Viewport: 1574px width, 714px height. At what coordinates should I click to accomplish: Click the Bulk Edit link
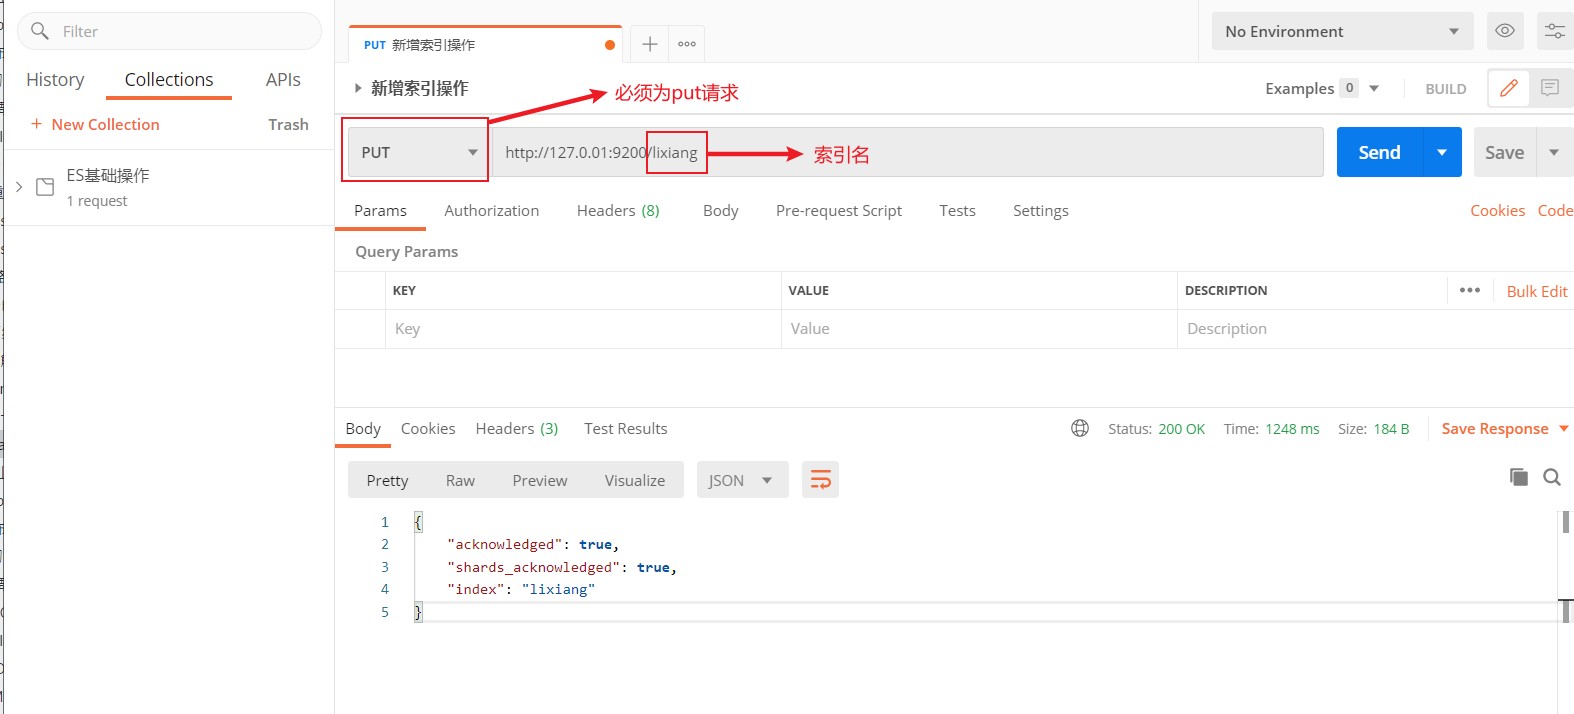[1537, 291]
